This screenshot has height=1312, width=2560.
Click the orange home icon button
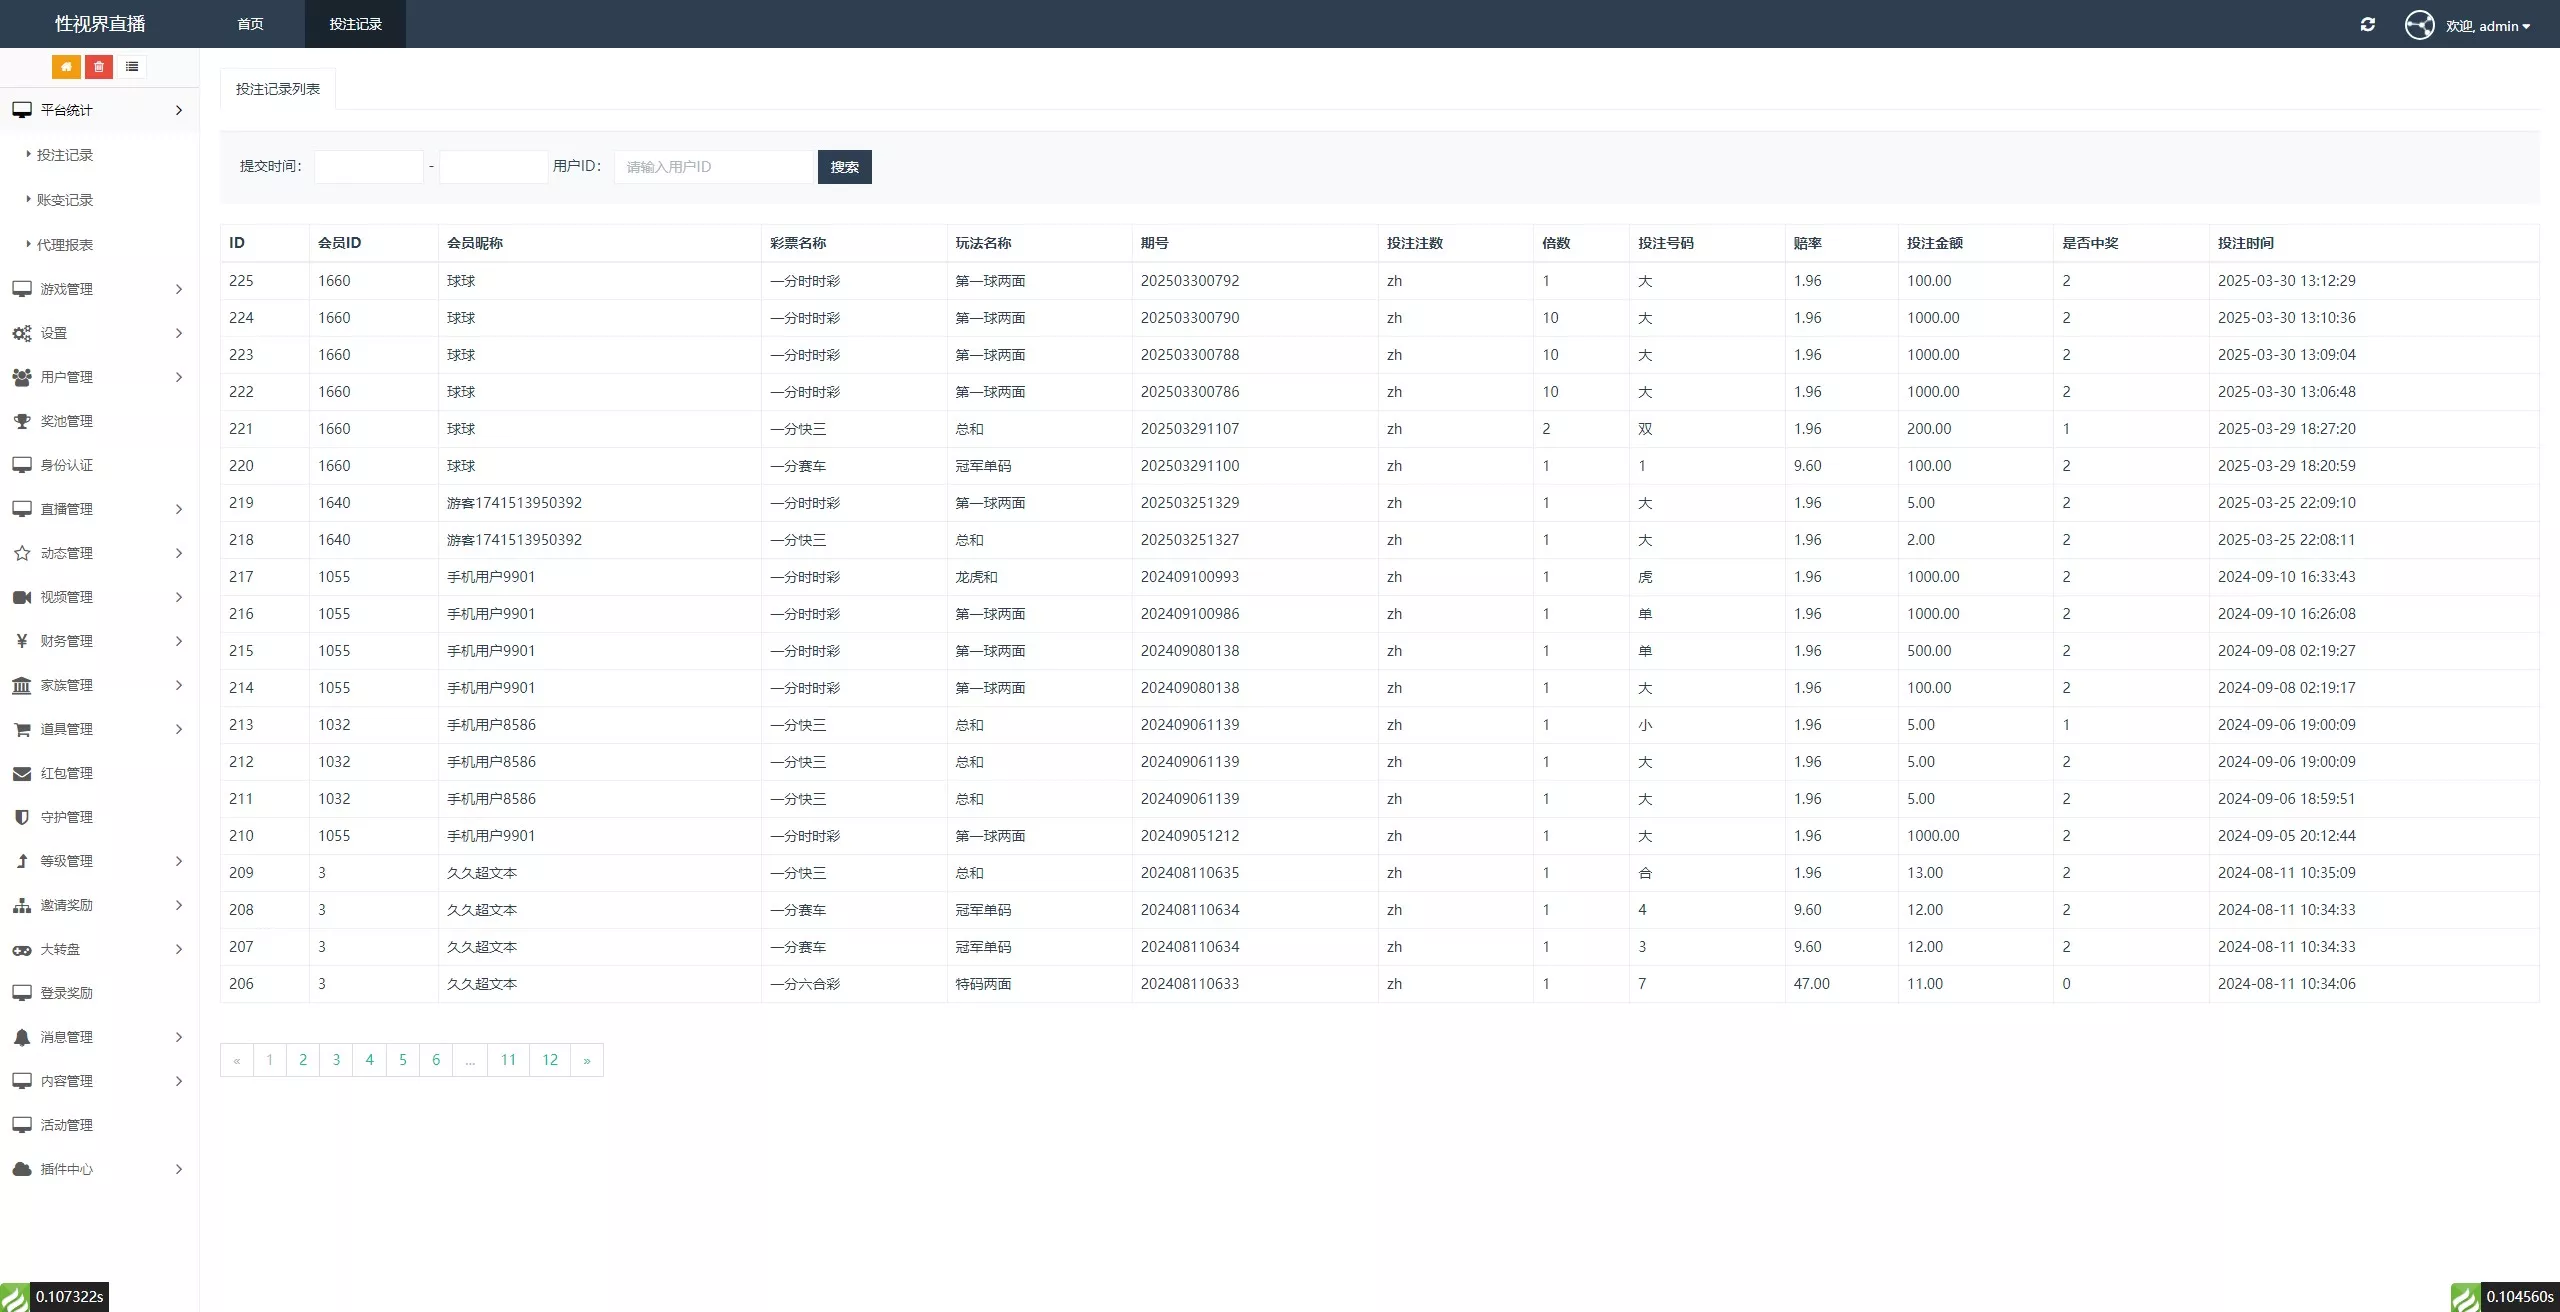point(66,67)
